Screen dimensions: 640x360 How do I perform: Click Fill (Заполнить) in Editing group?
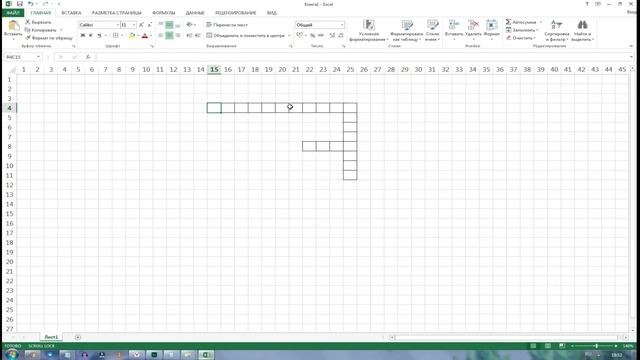pos(522,30)
